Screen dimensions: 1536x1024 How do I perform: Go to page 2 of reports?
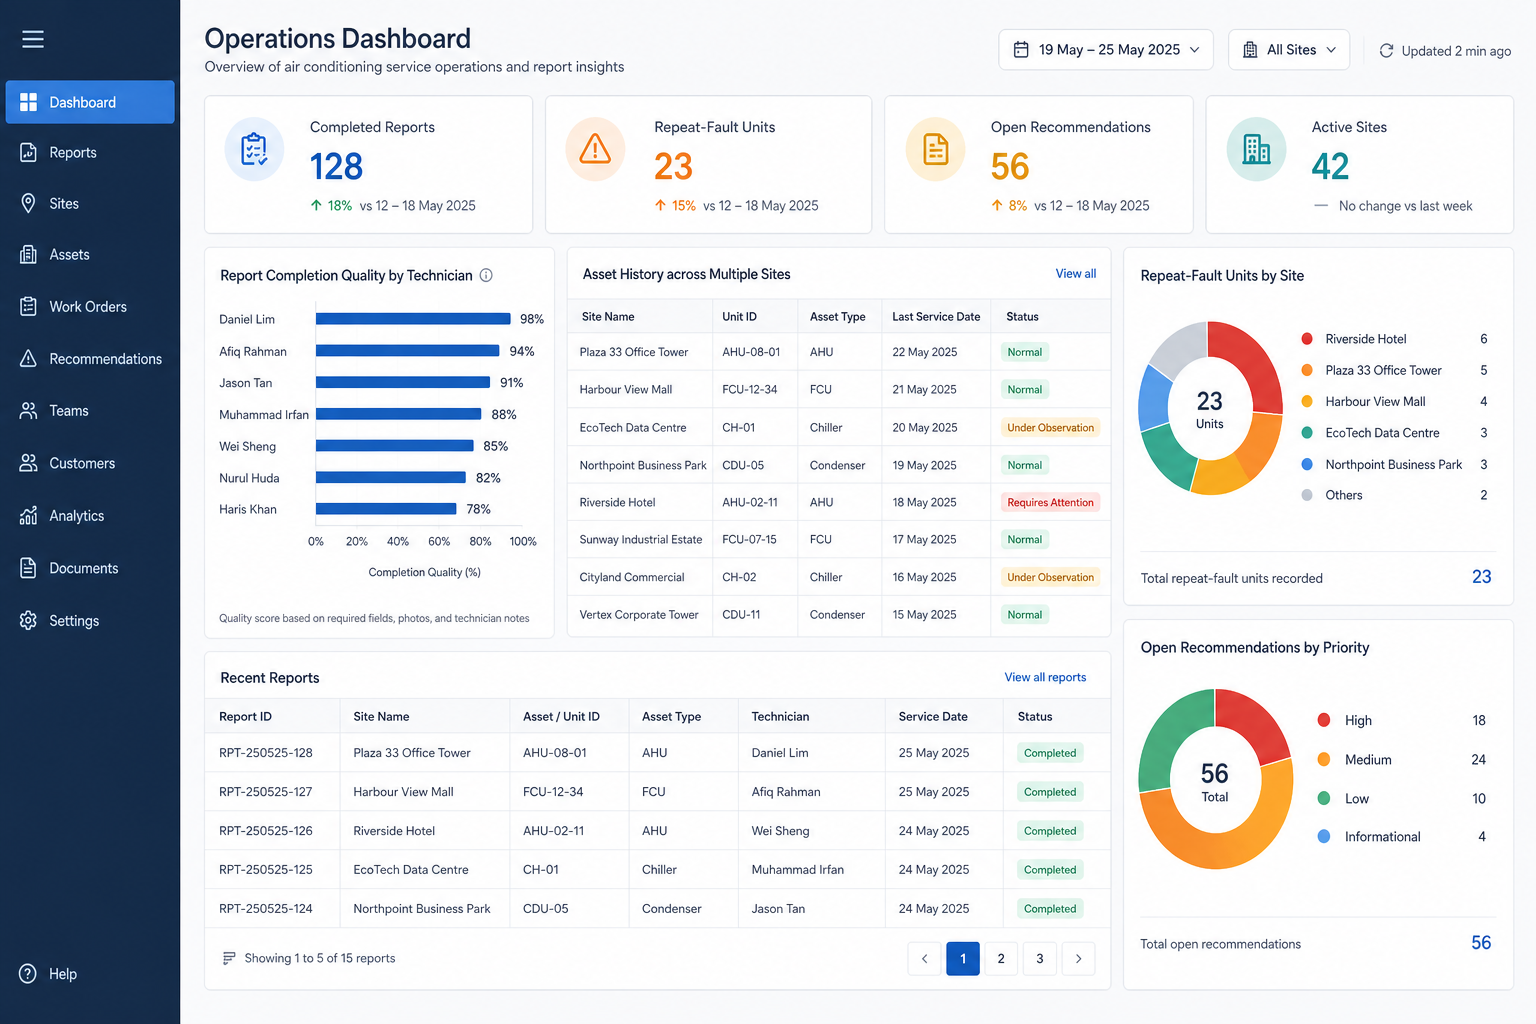click(x=1001, y=958)
